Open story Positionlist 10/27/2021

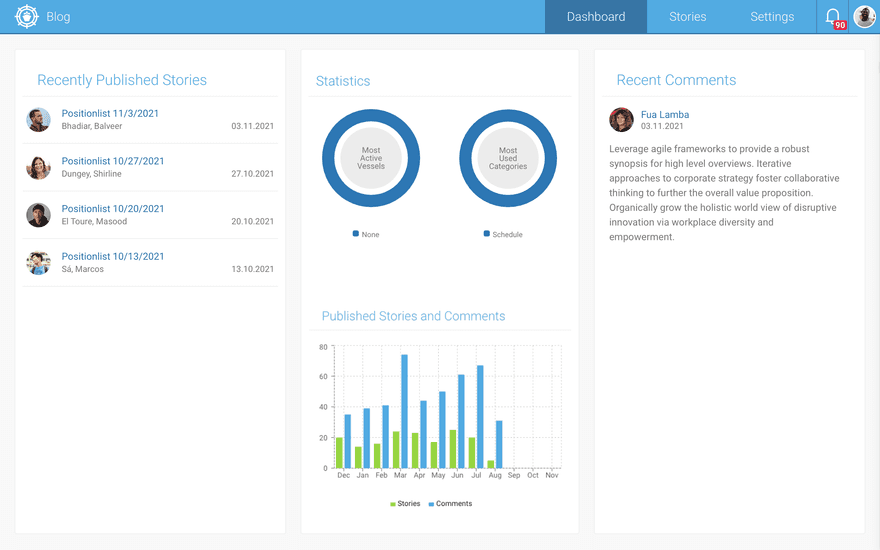[x=113, y=161]
